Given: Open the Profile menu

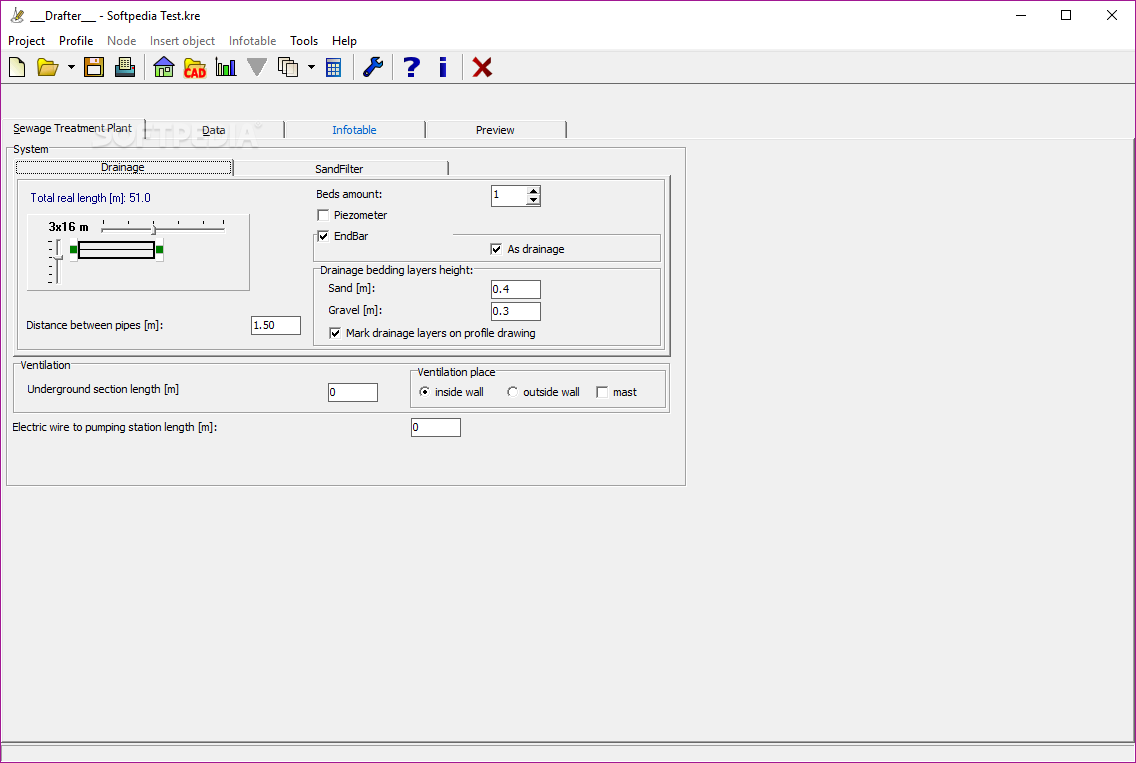Looking at the screenshot, I should pyautogui.click(x=76, y=41).
